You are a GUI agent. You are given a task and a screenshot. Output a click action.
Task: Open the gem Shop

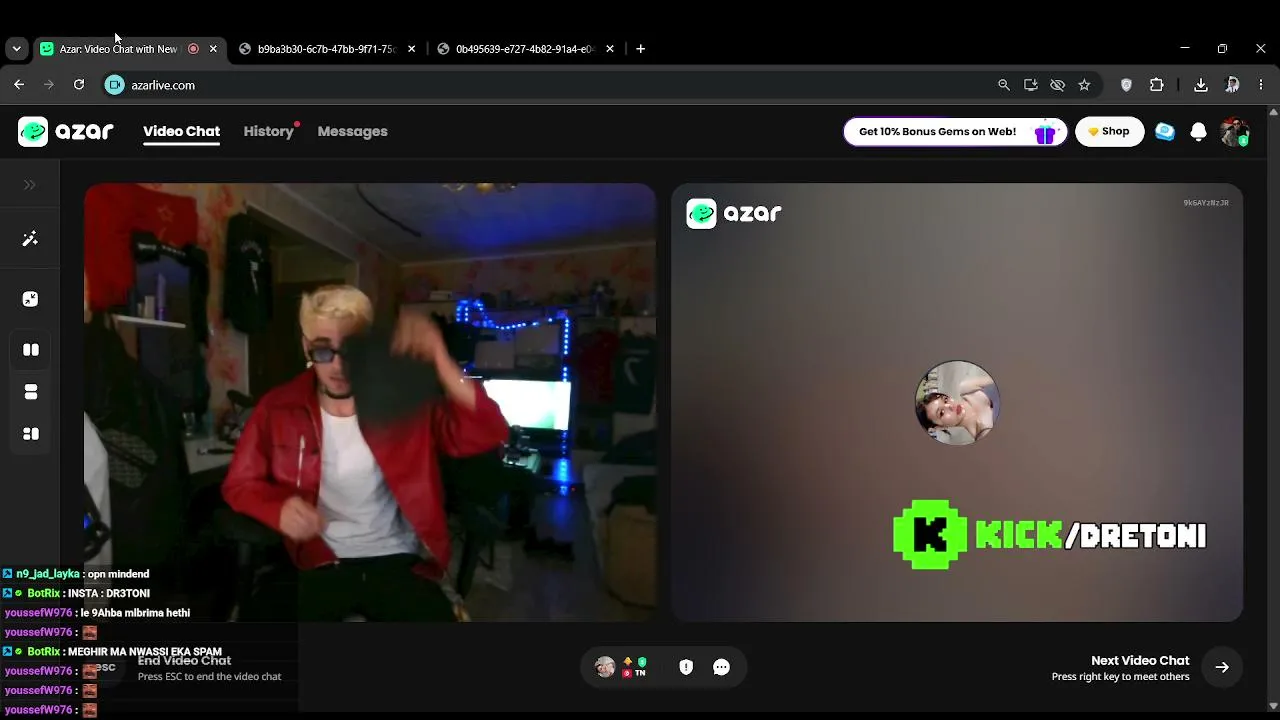click(1109, 132)
